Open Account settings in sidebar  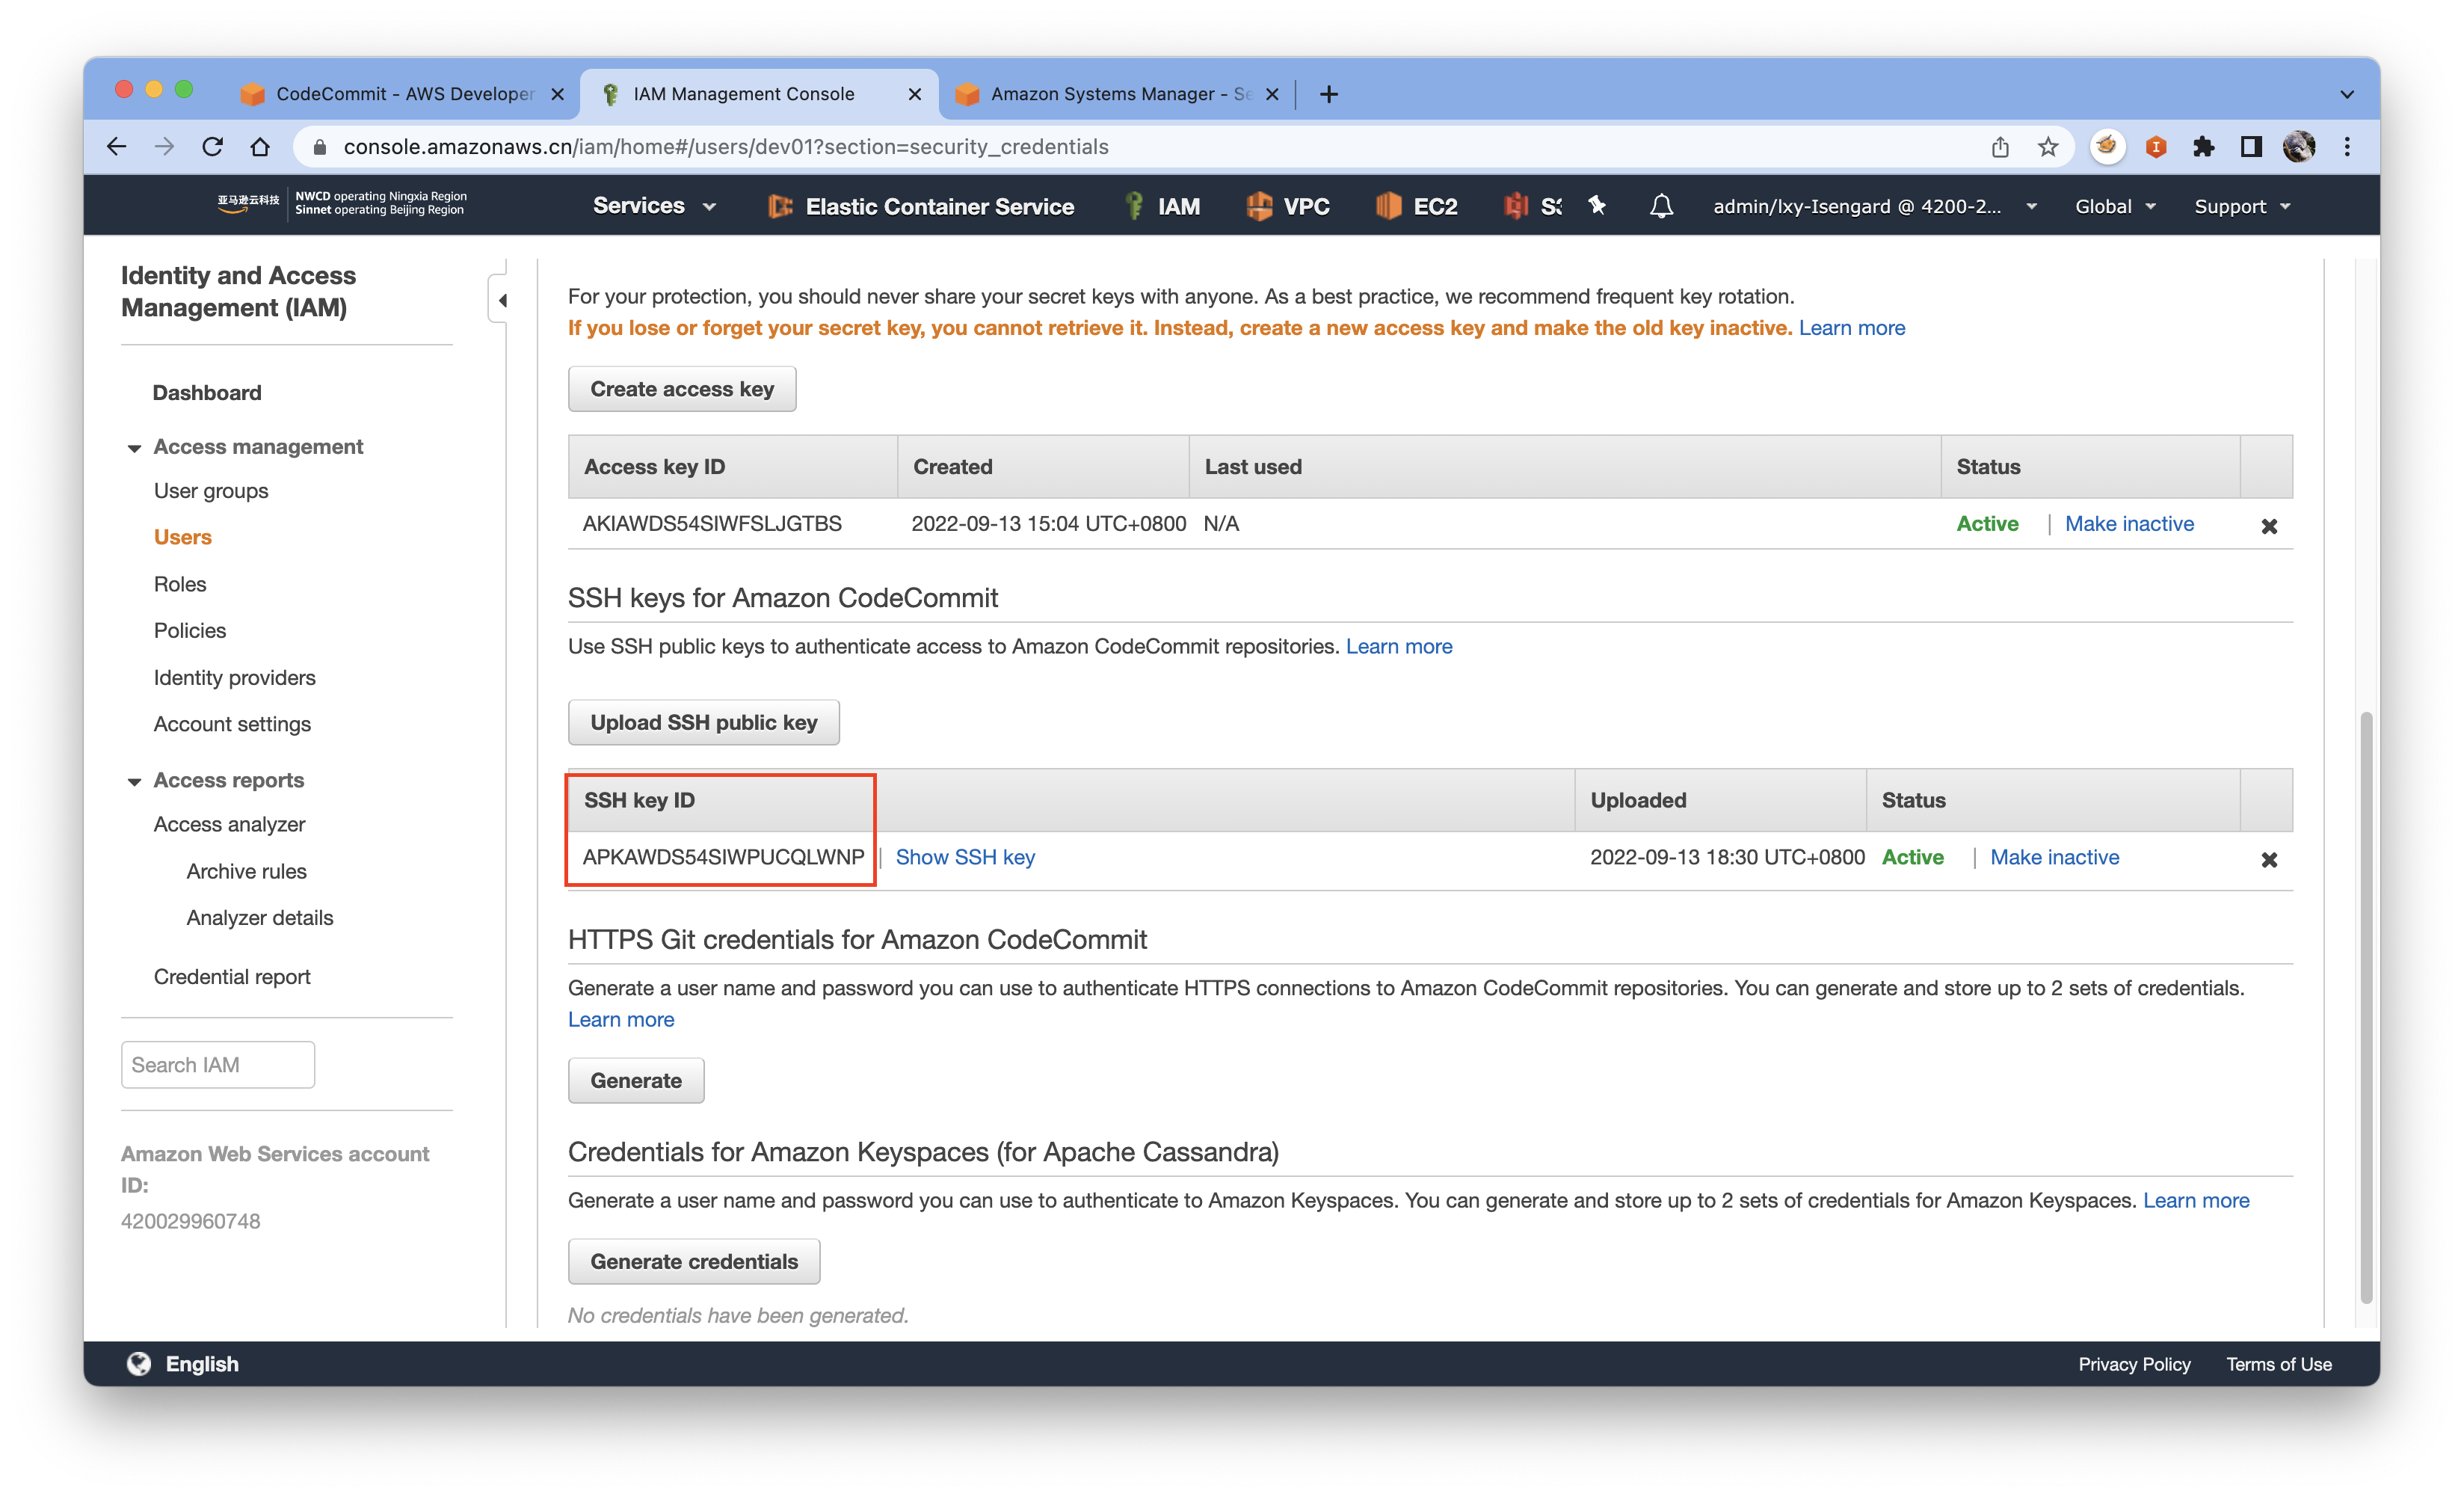point(232,724)
